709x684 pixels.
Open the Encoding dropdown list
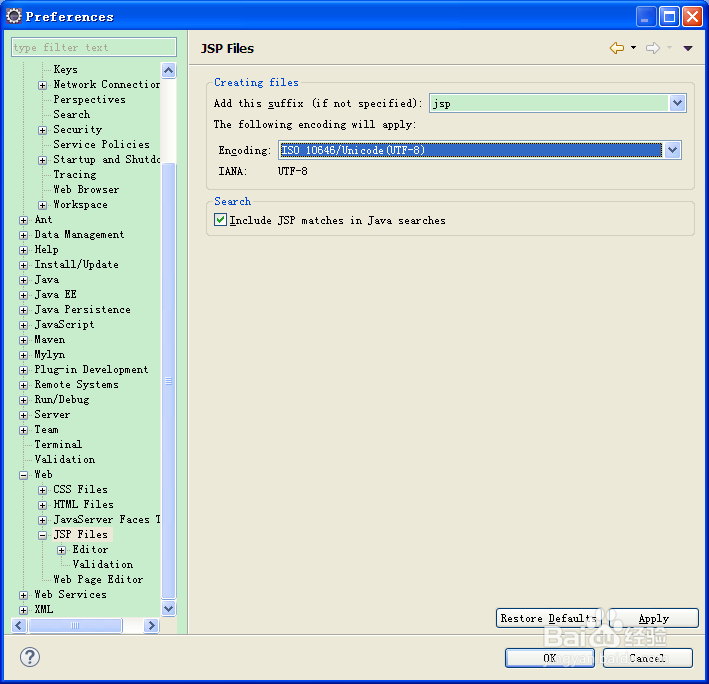(672, 150)
